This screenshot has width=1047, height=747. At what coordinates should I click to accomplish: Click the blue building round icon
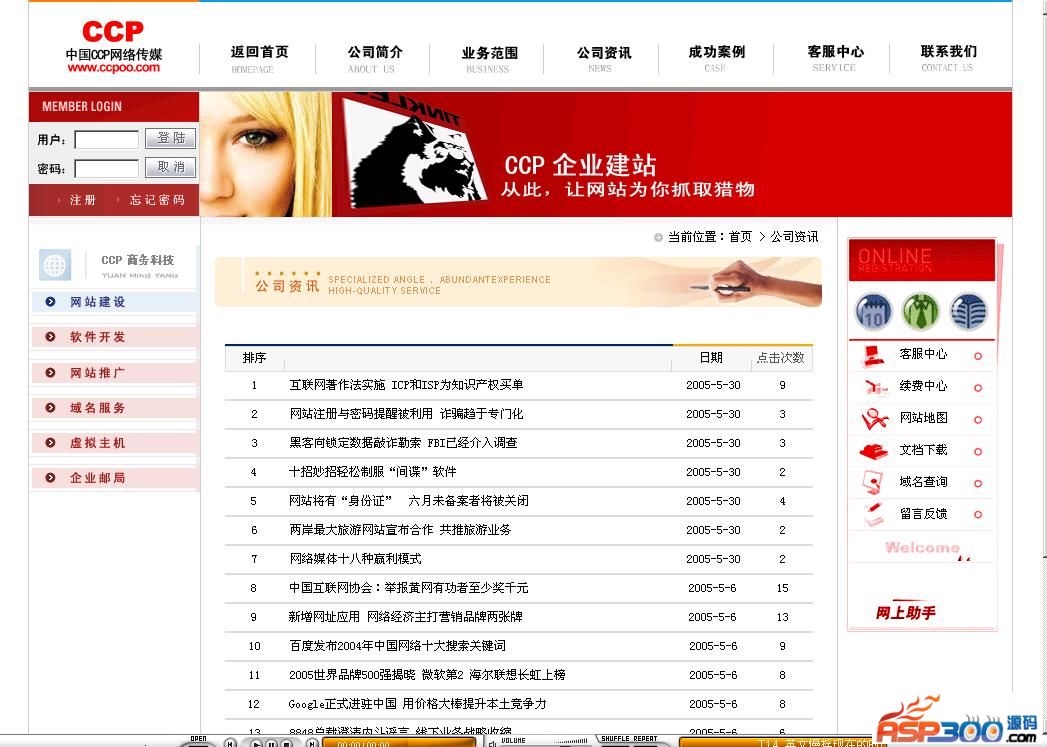coord(967,312)
